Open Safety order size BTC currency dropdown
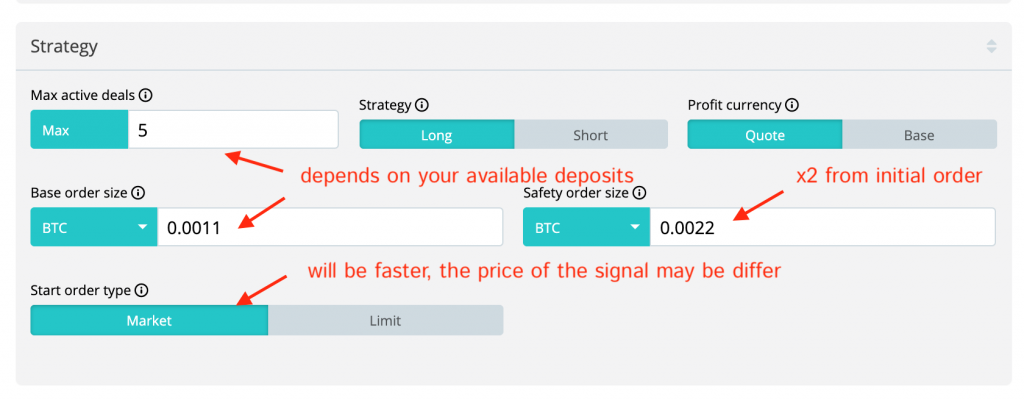The height and width of the screenshot is (400, 1024). point(586,227)
